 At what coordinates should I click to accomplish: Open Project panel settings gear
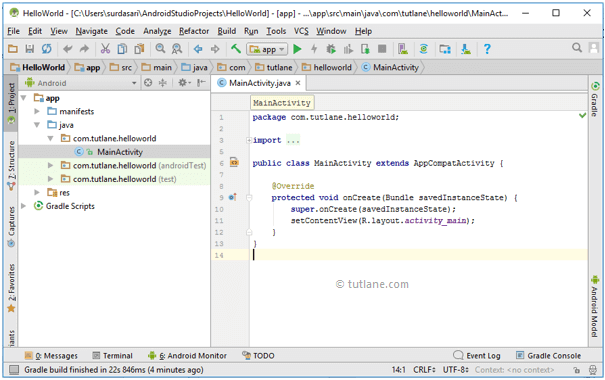pyautogui.click(x=183, y=83)
